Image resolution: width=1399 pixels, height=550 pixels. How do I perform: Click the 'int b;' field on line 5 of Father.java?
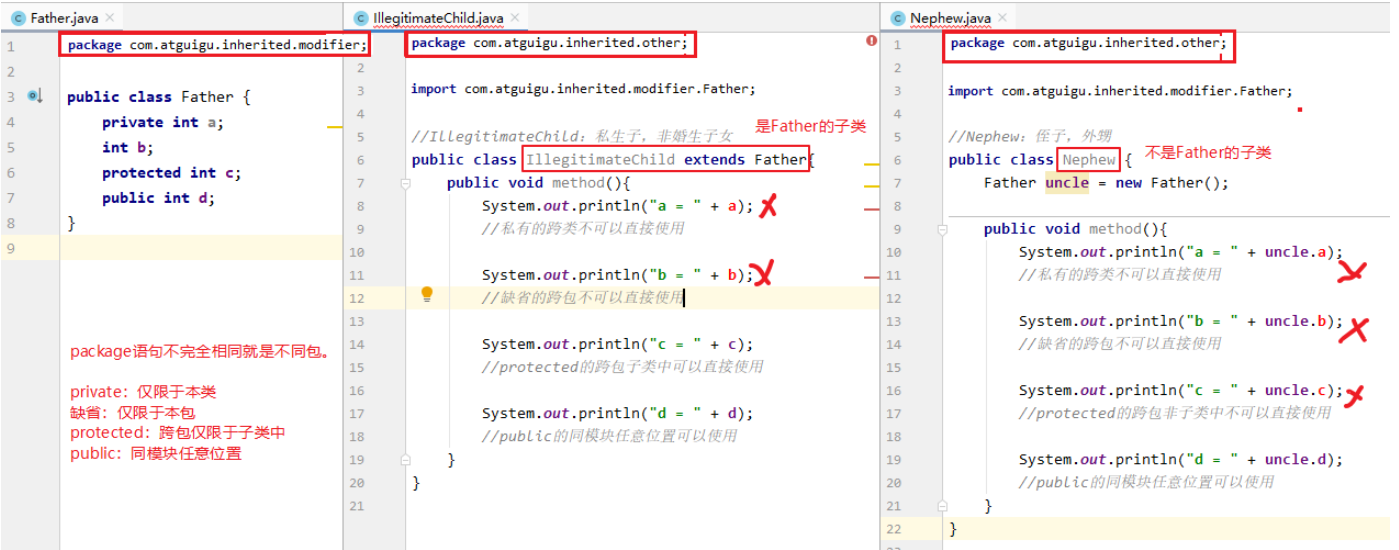pyautogui.click(x=128, y=147)
